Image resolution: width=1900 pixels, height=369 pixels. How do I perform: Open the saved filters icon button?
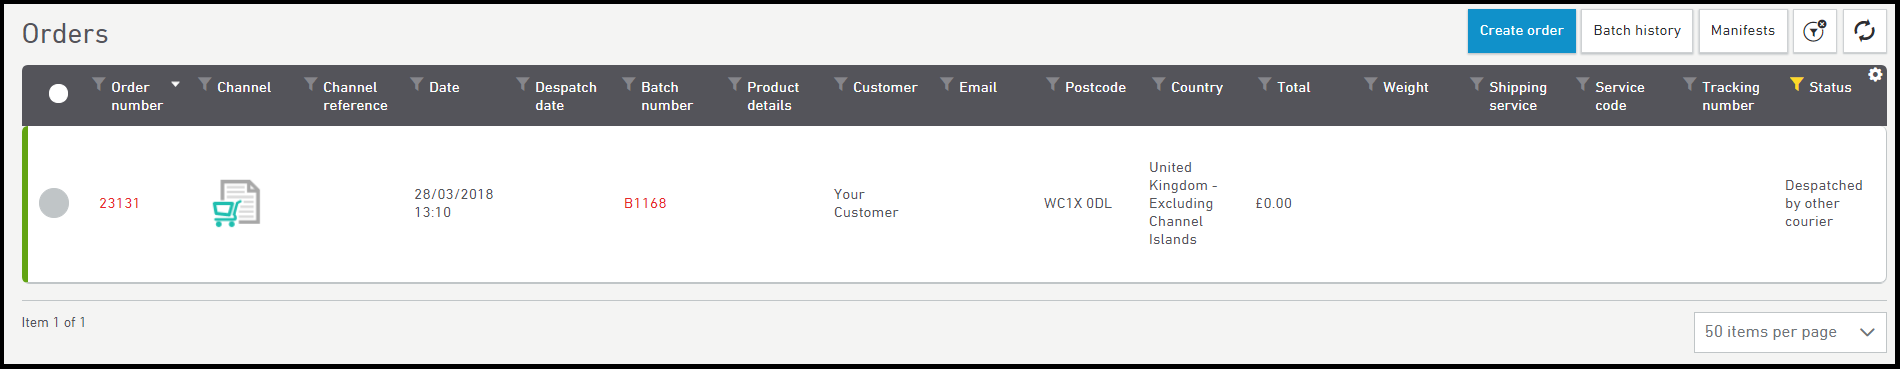(x=1814, y=31)
